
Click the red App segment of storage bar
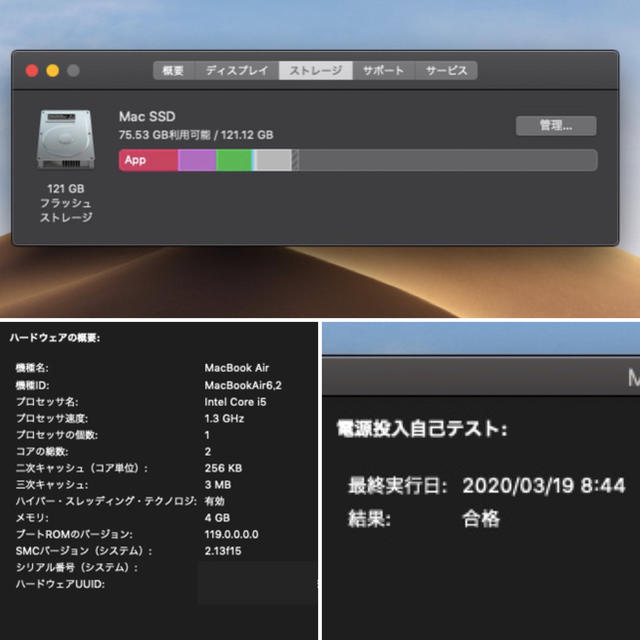coord(149,160)
